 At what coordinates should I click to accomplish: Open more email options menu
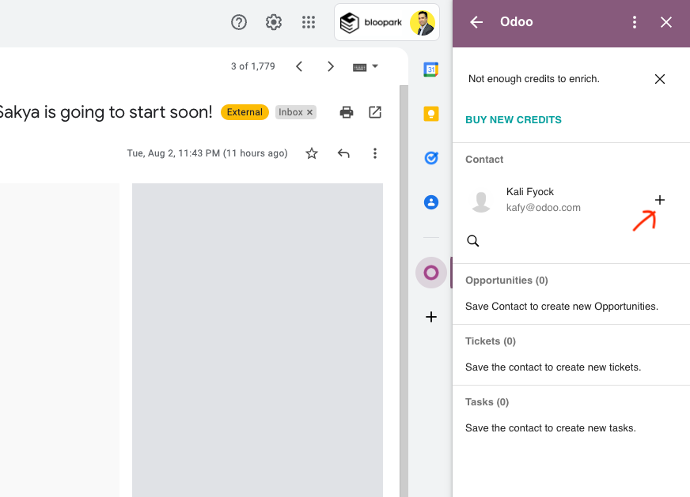point(375,153)
